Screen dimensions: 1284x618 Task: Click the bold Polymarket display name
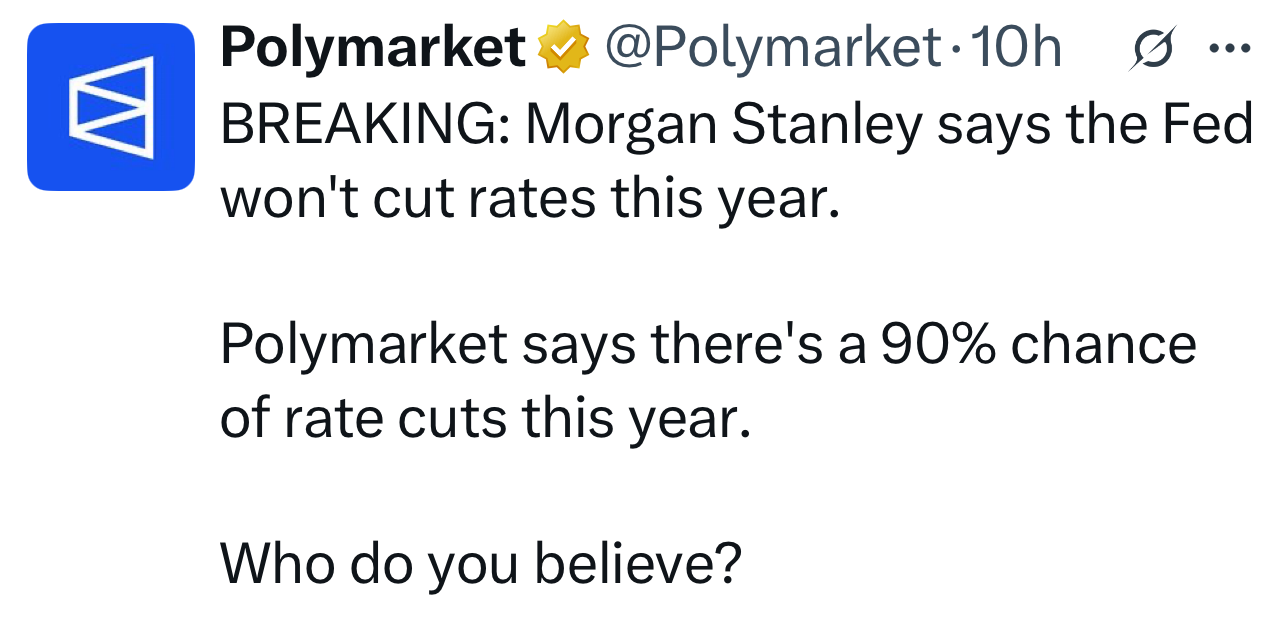(372, 48)
